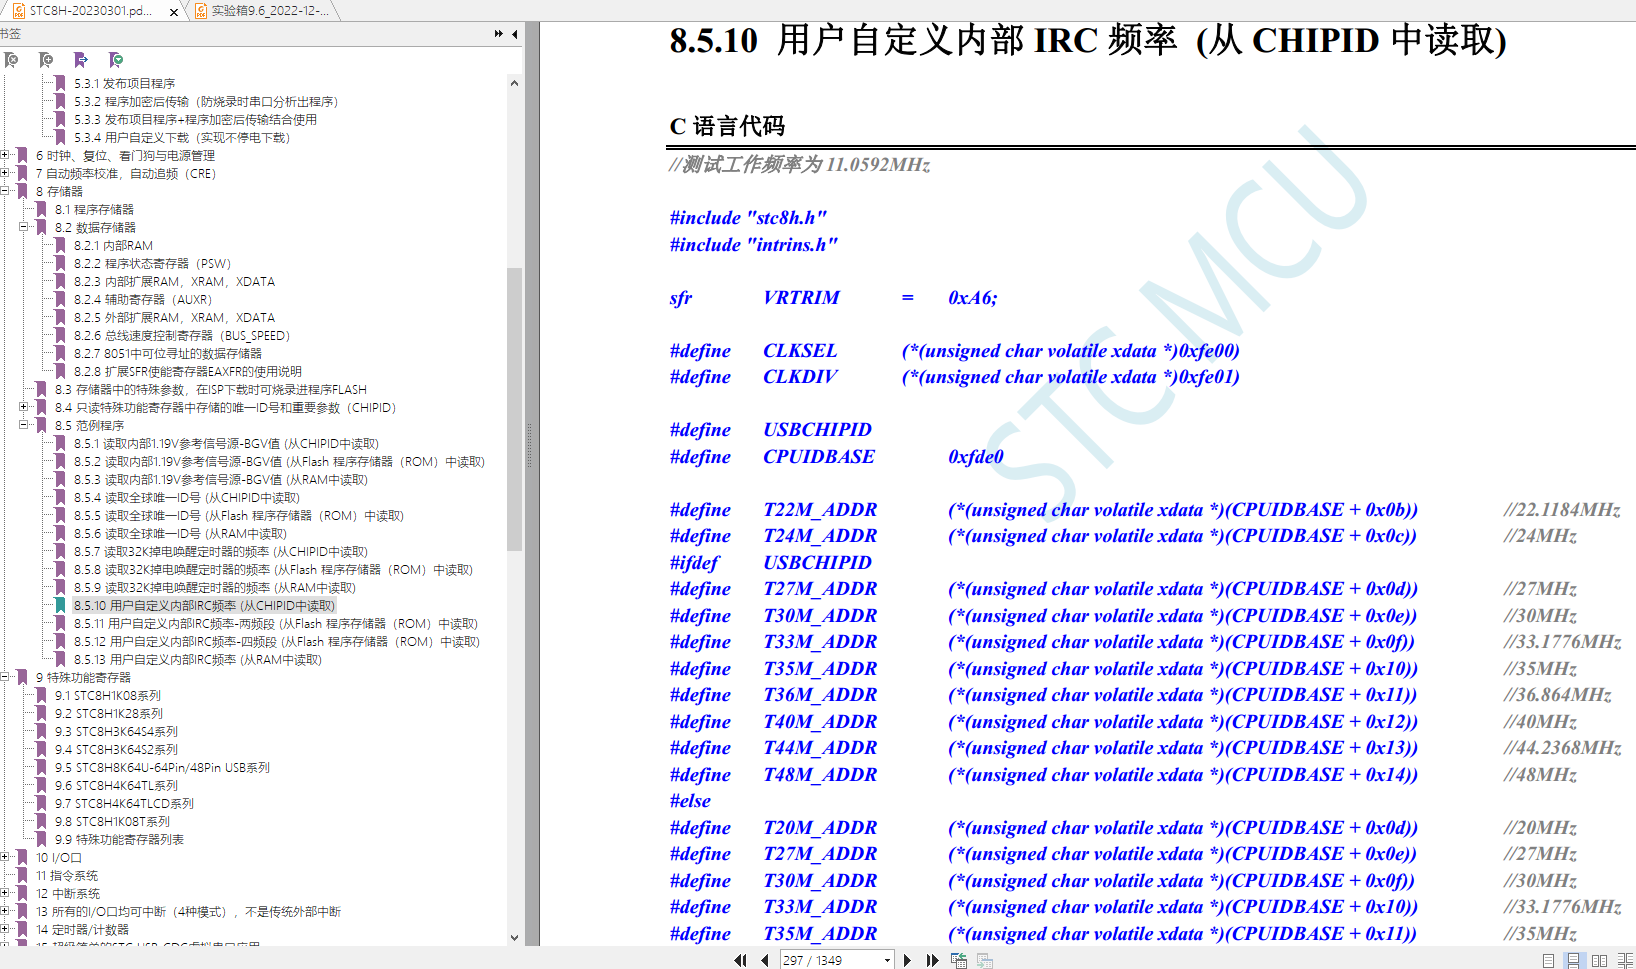
Task: Click the C 语言代码 section title
Action: click(727, 126)
